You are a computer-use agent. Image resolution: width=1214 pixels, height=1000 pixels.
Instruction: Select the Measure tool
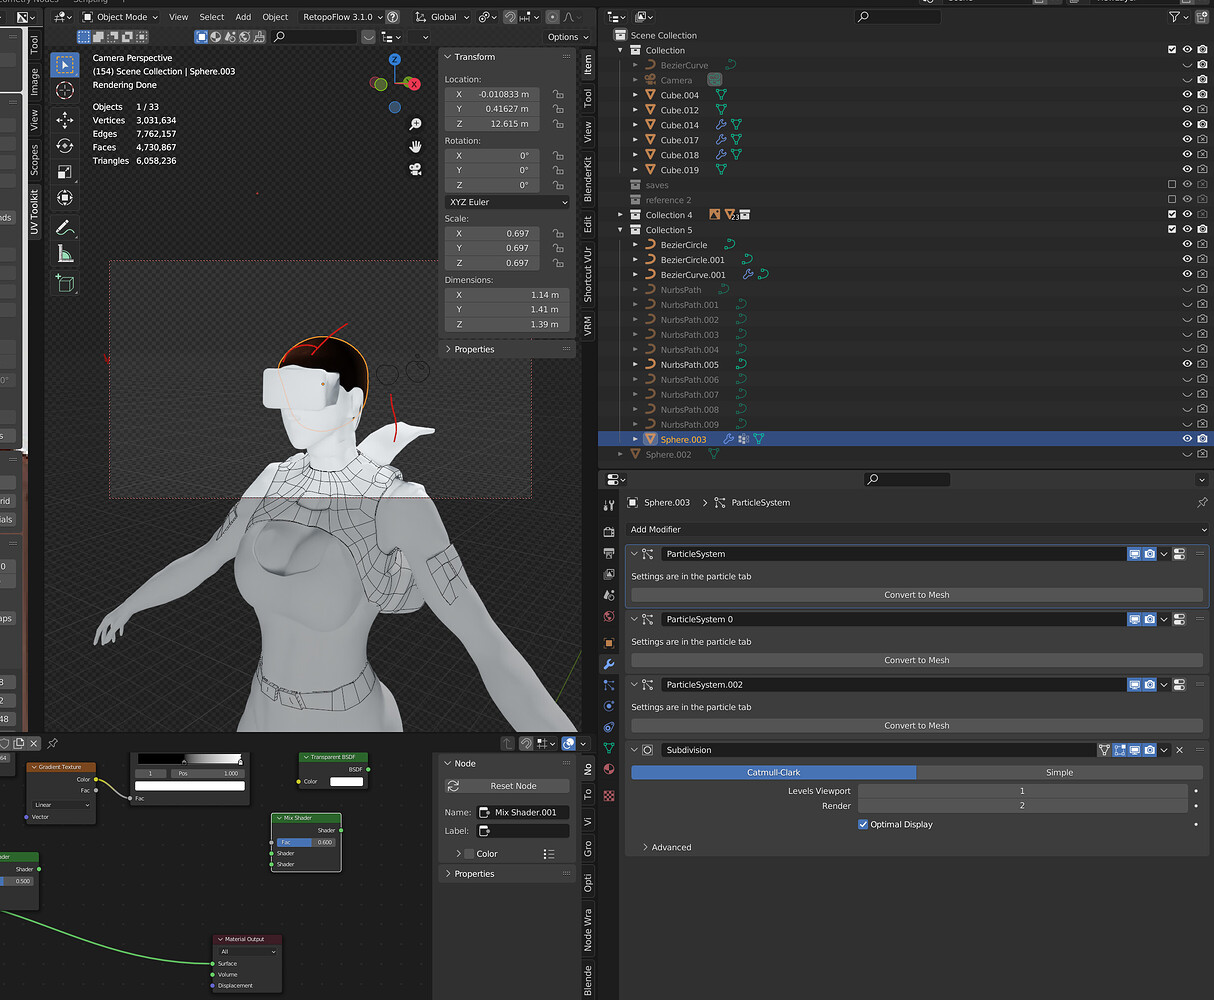tap(65, 254)
